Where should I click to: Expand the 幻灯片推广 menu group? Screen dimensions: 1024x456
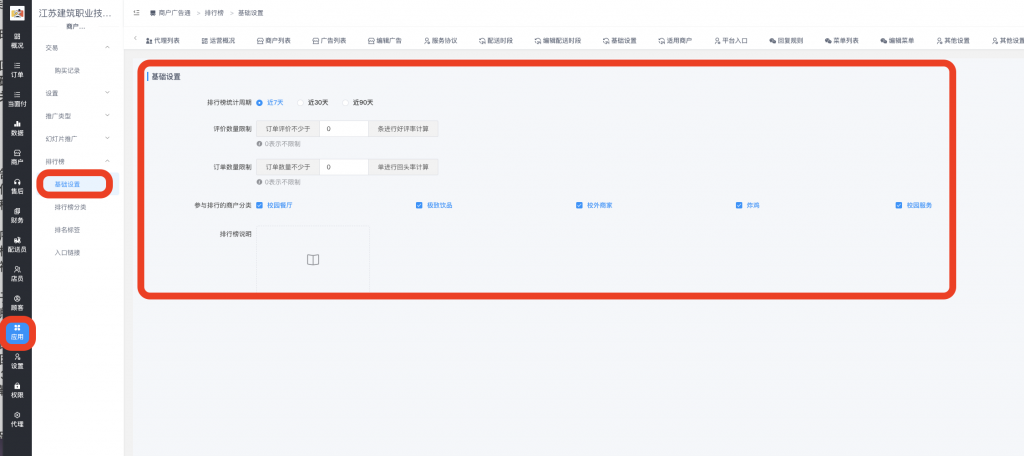(78, 138)
